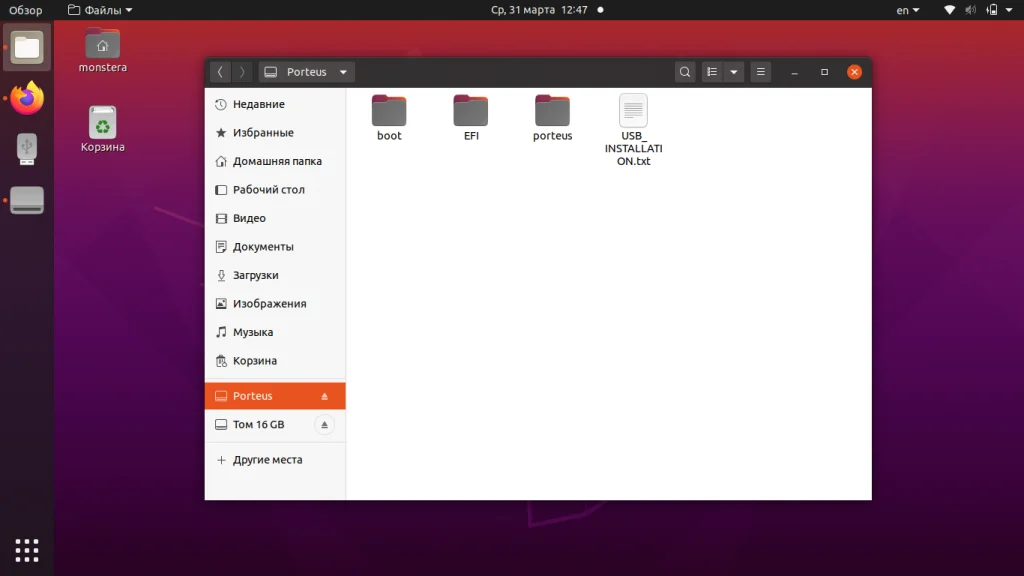This screenshot has height=576, width=1024.
Task: Click the back navigation arrow
Action: [220, 71]
